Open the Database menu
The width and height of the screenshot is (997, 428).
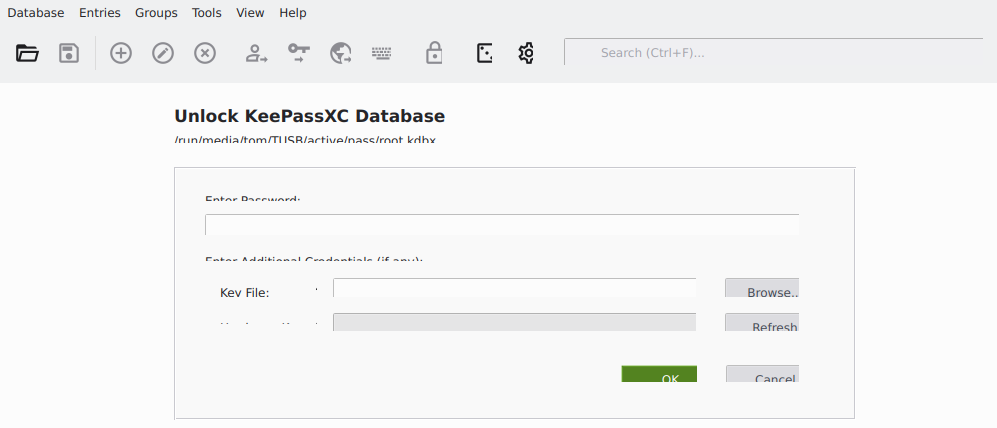36,13
